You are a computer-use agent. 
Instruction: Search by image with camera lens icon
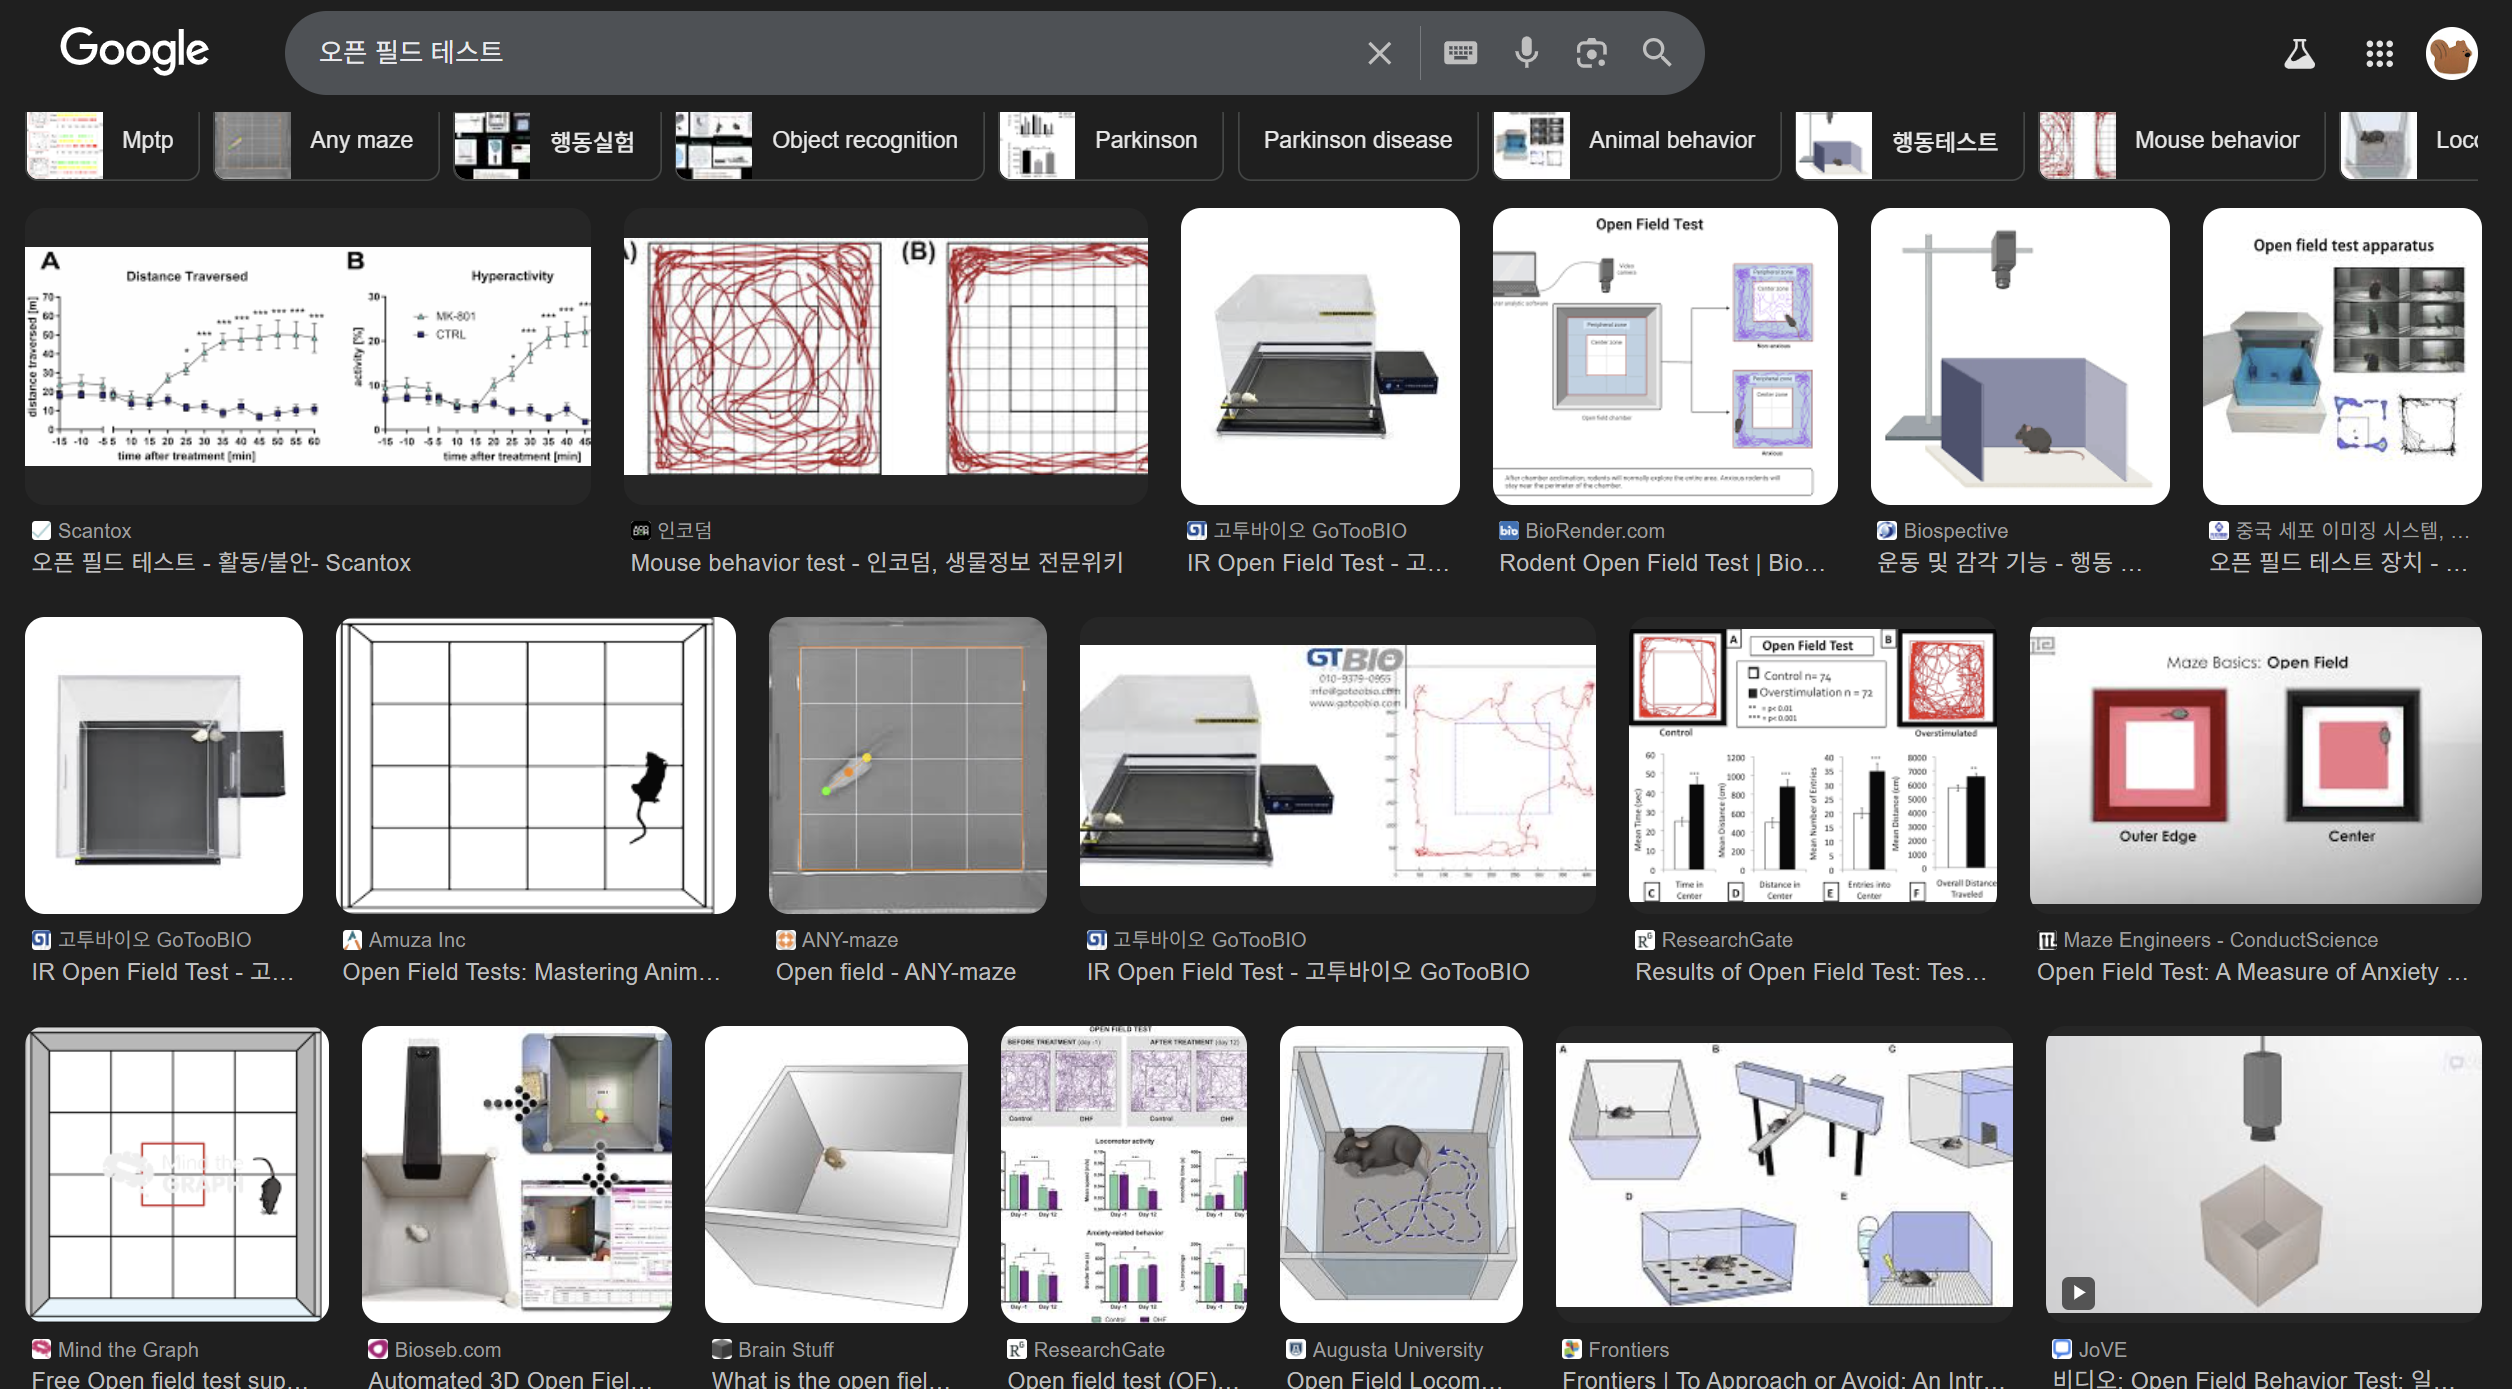point(1591,53)
